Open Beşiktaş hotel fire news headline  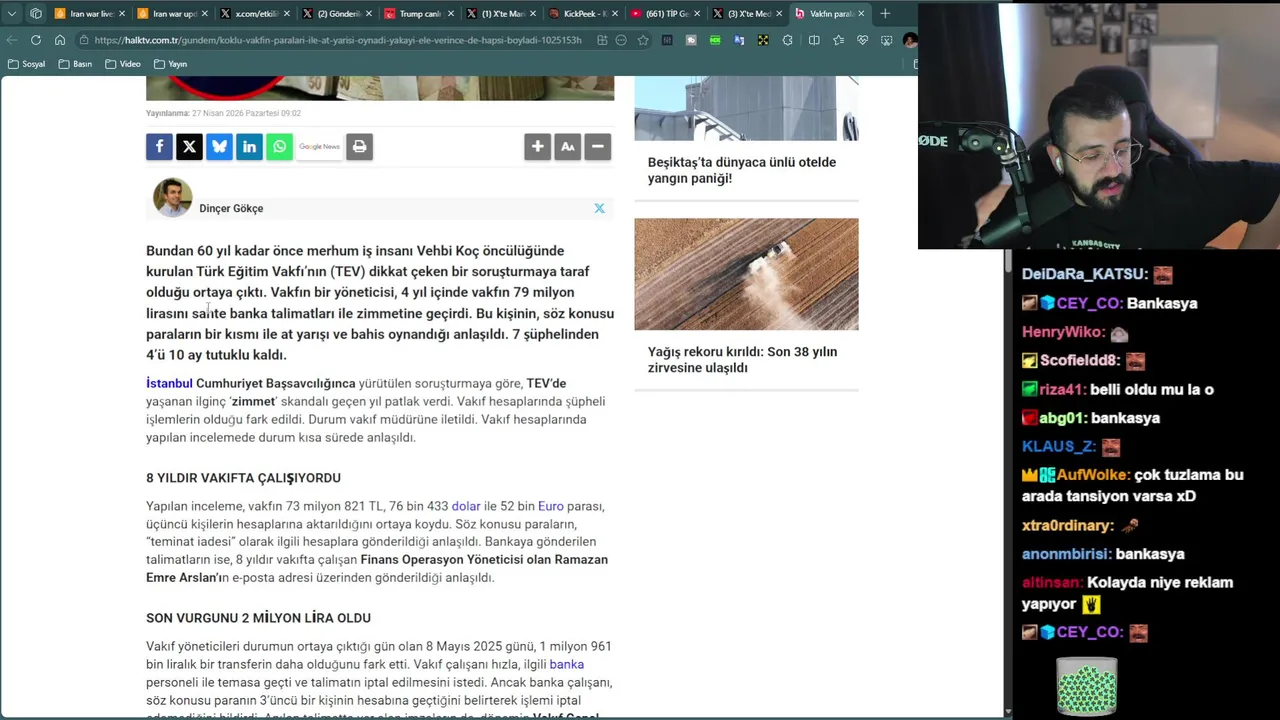coord(742,170)
